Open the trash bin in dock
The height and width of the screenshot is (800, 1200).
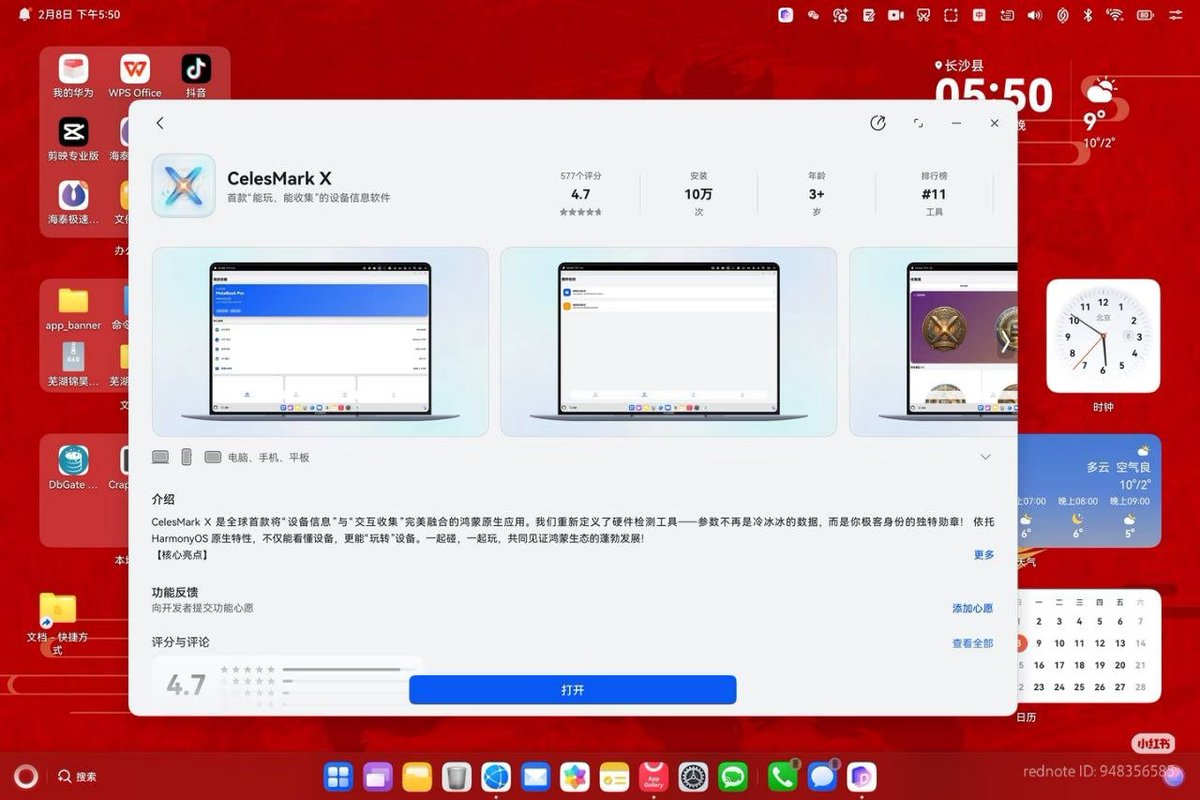click(456, 776)
